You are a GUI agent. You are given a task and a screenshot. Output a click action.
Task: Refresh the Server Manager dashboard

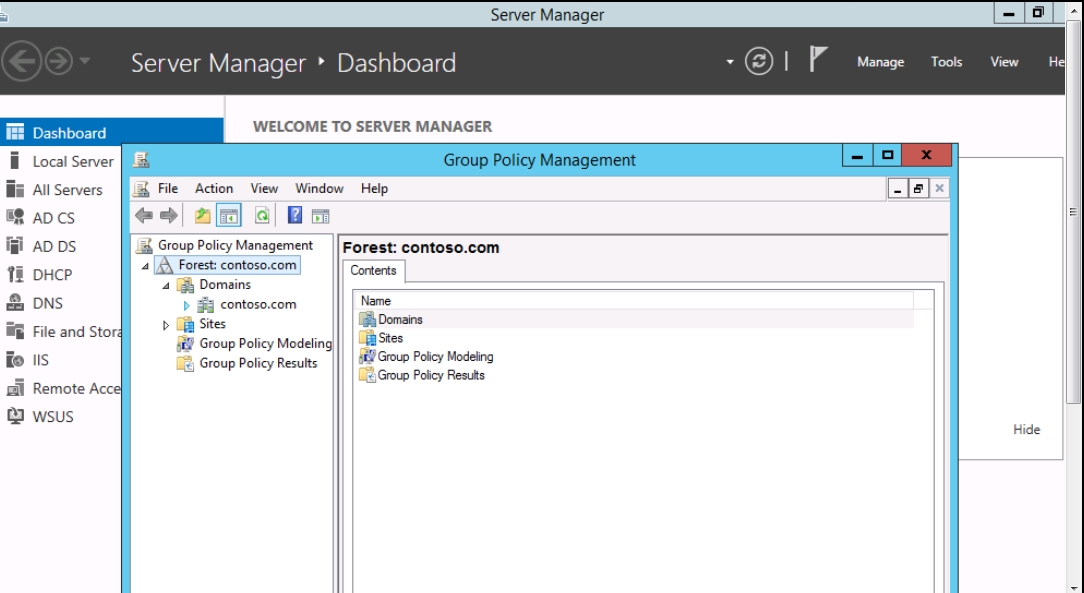(760, 62)
